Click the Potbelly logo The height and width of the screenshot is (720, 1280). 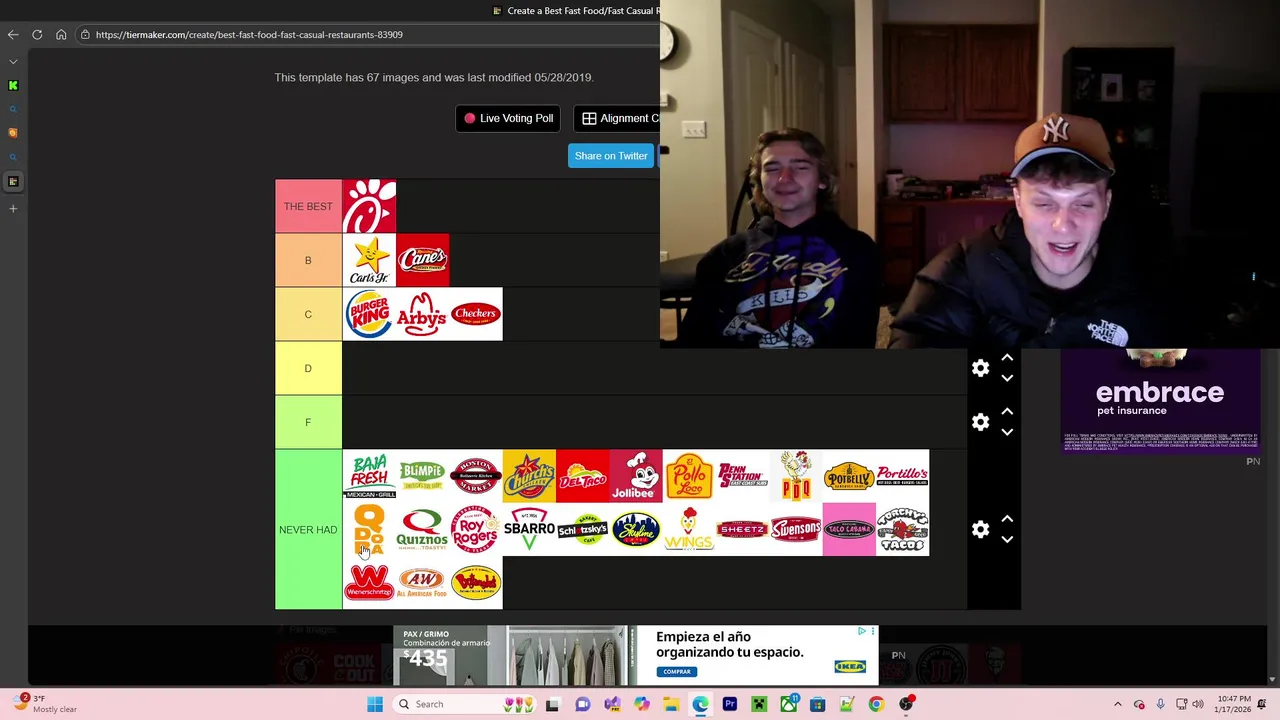coord(849,476)
